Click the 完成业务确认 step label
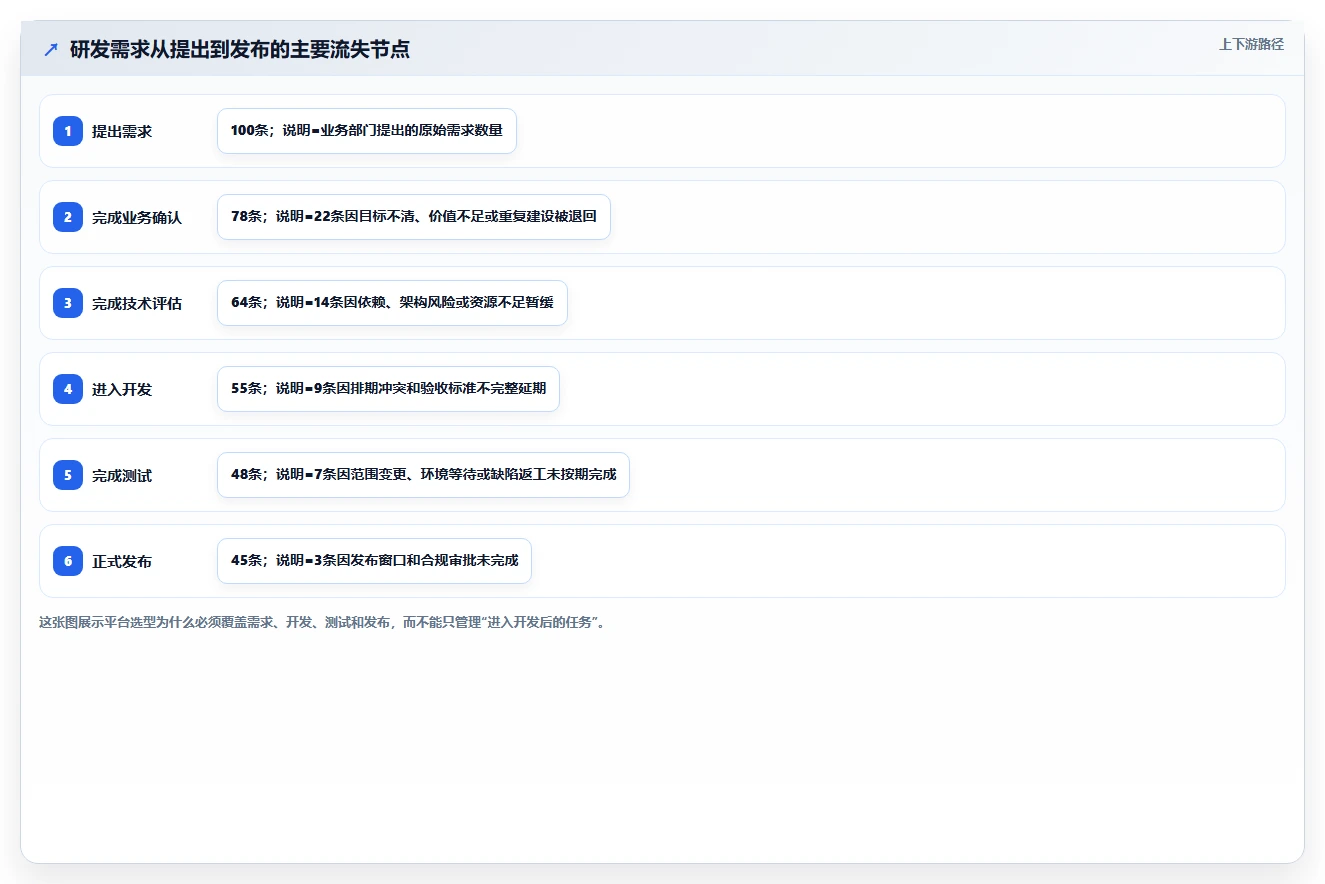 [137, 217]
